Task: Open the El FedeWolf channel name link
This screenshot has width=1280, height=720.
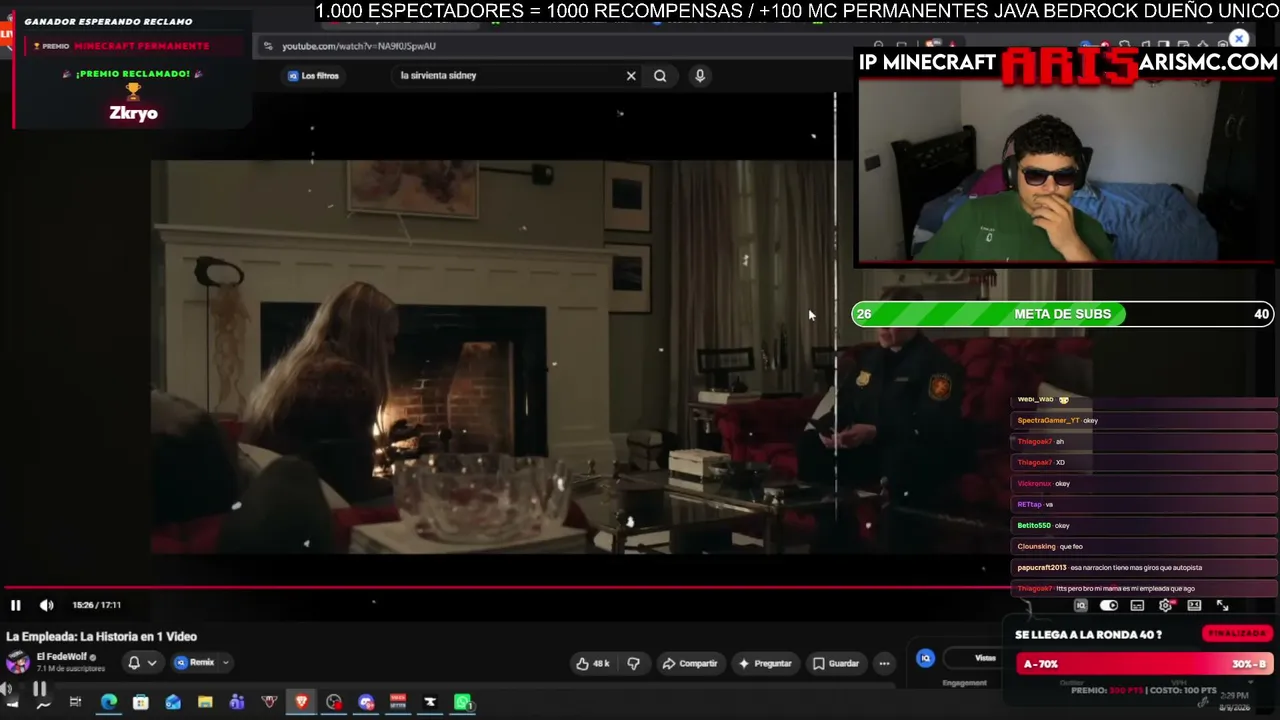Action: [x=62, y=657]
